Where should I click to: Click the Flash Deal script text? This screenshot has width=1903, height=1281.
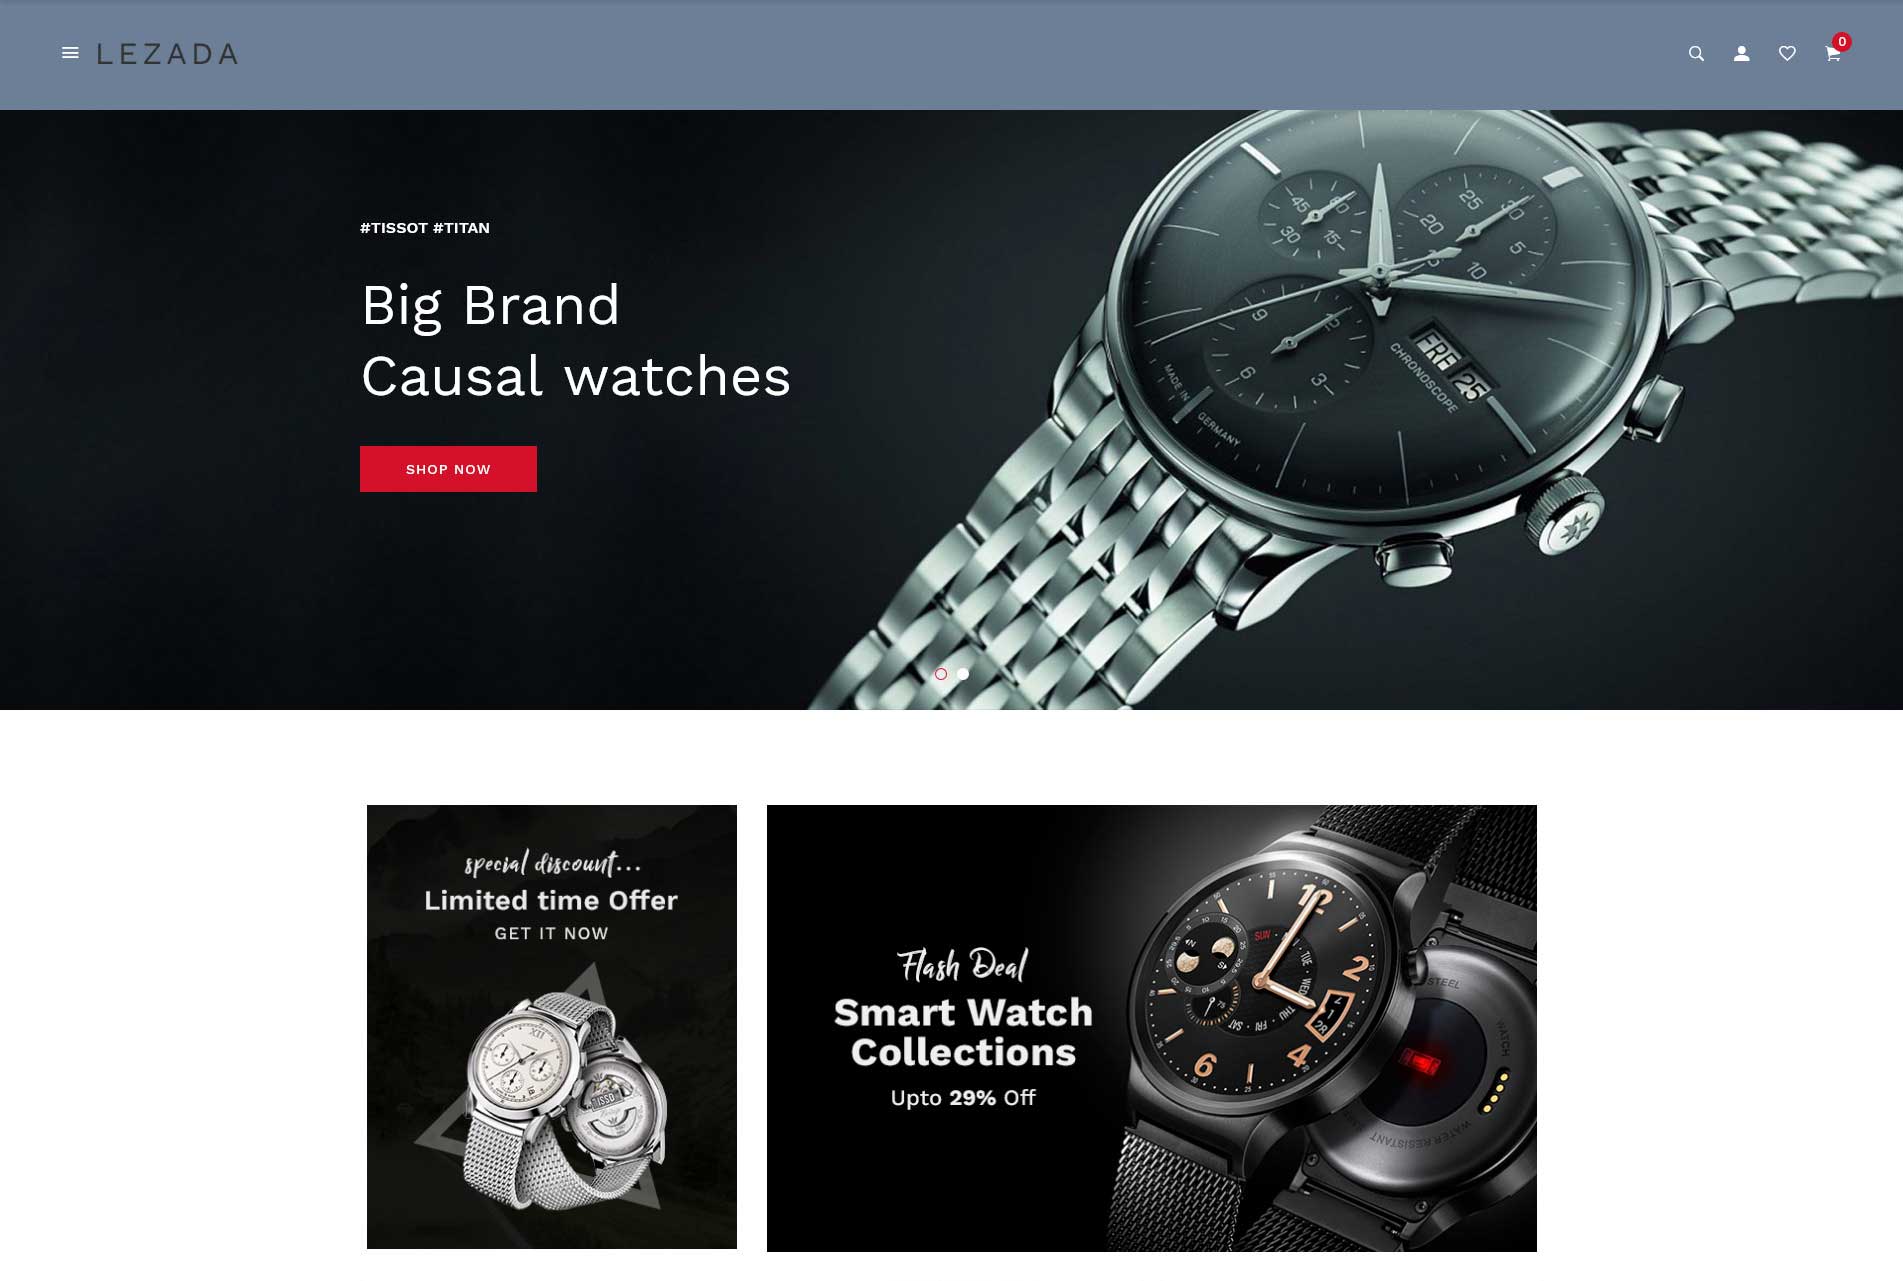(x=962, y=965)
